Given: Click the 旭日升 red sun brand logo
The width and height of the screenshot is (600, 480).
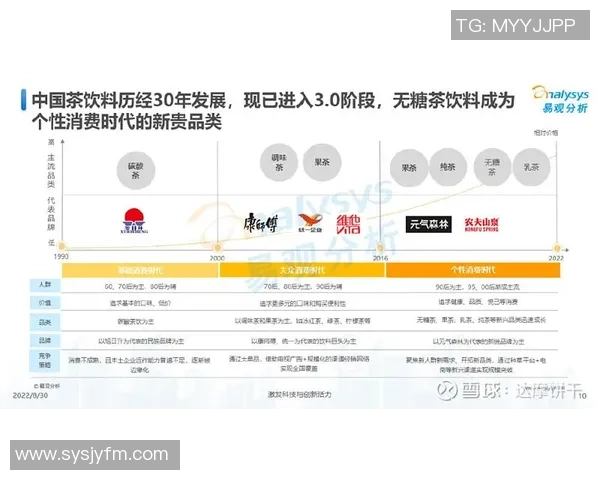Looking at the screenshot, I should (134, 221).
